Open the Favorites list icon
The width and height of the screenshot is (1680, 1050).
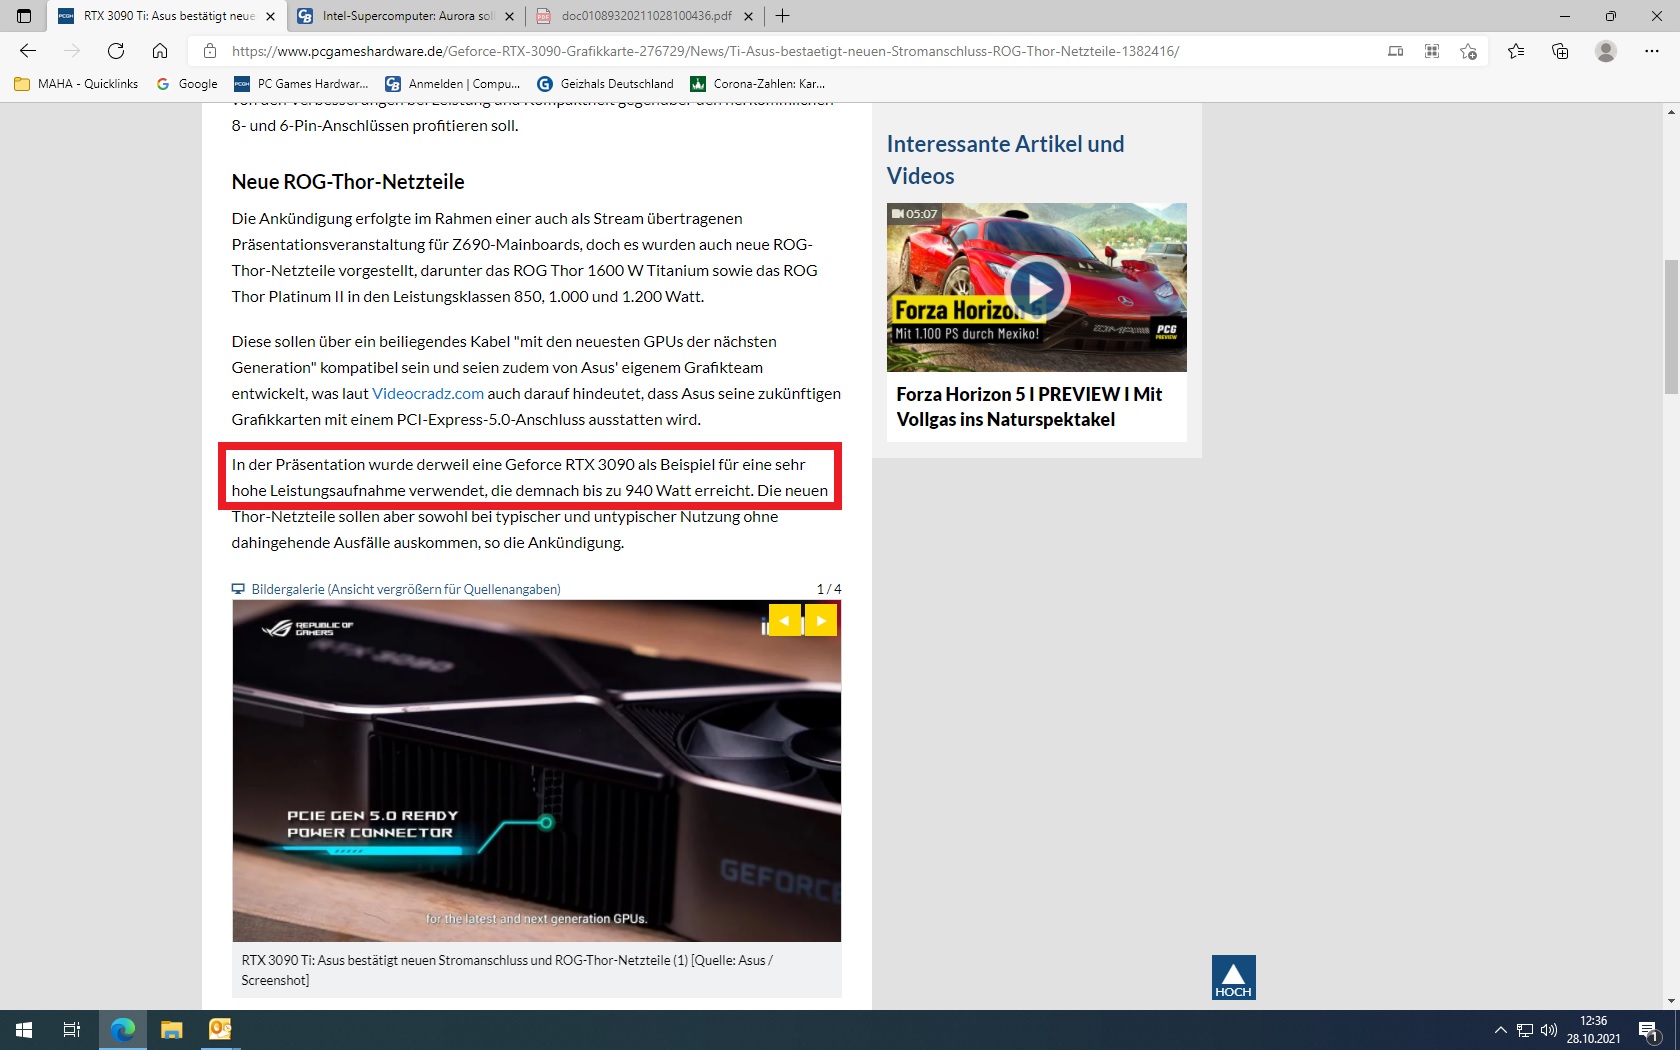pyautogui.click(x=1516, y=51)
